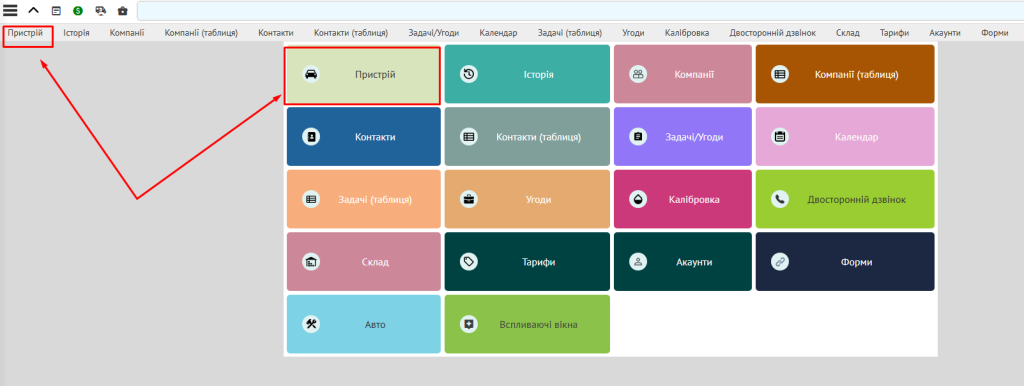Open Компанії (таблиця) menu bar item

tap(201, 33)
